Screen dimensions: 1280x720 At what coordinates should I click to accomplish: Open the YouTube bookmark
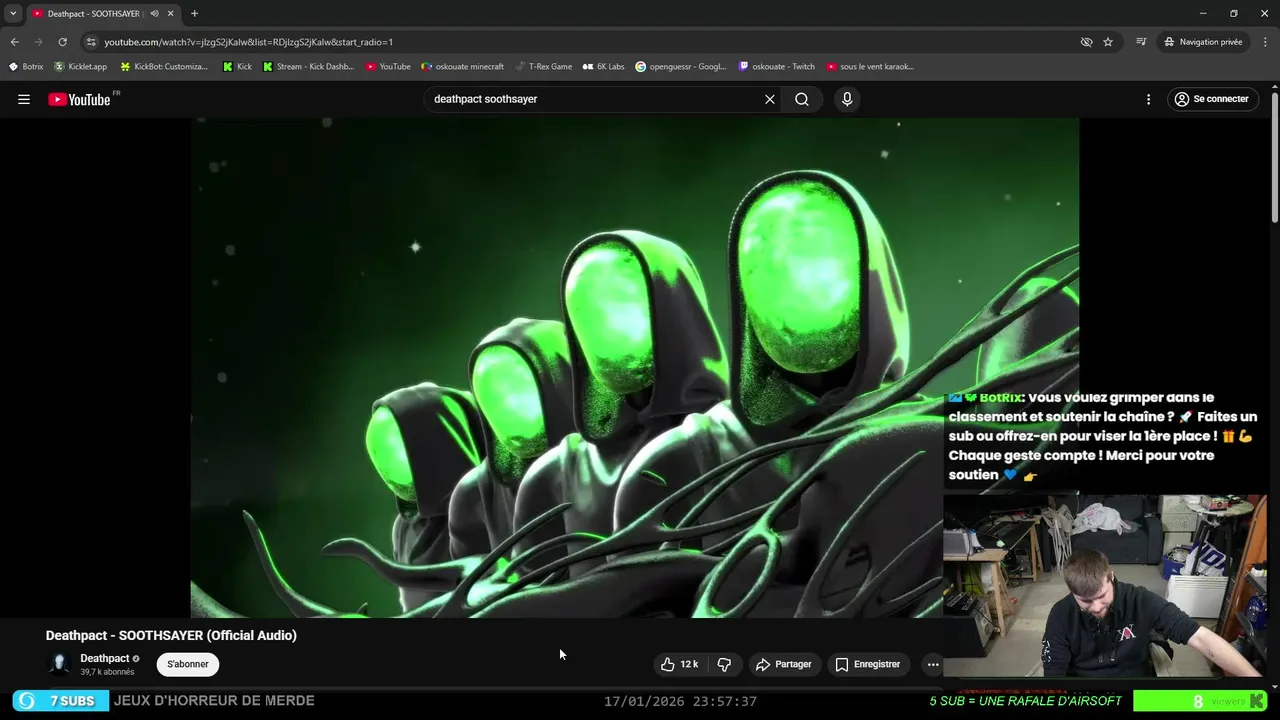click(388, 67)
